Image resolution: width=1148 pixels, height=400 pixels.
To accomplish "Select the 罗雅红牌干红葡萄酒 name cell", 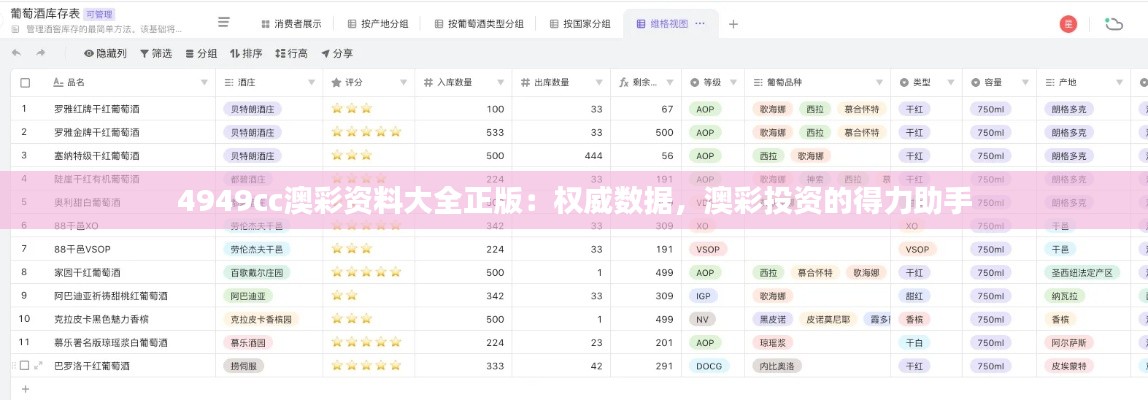I will coord(97,109).
